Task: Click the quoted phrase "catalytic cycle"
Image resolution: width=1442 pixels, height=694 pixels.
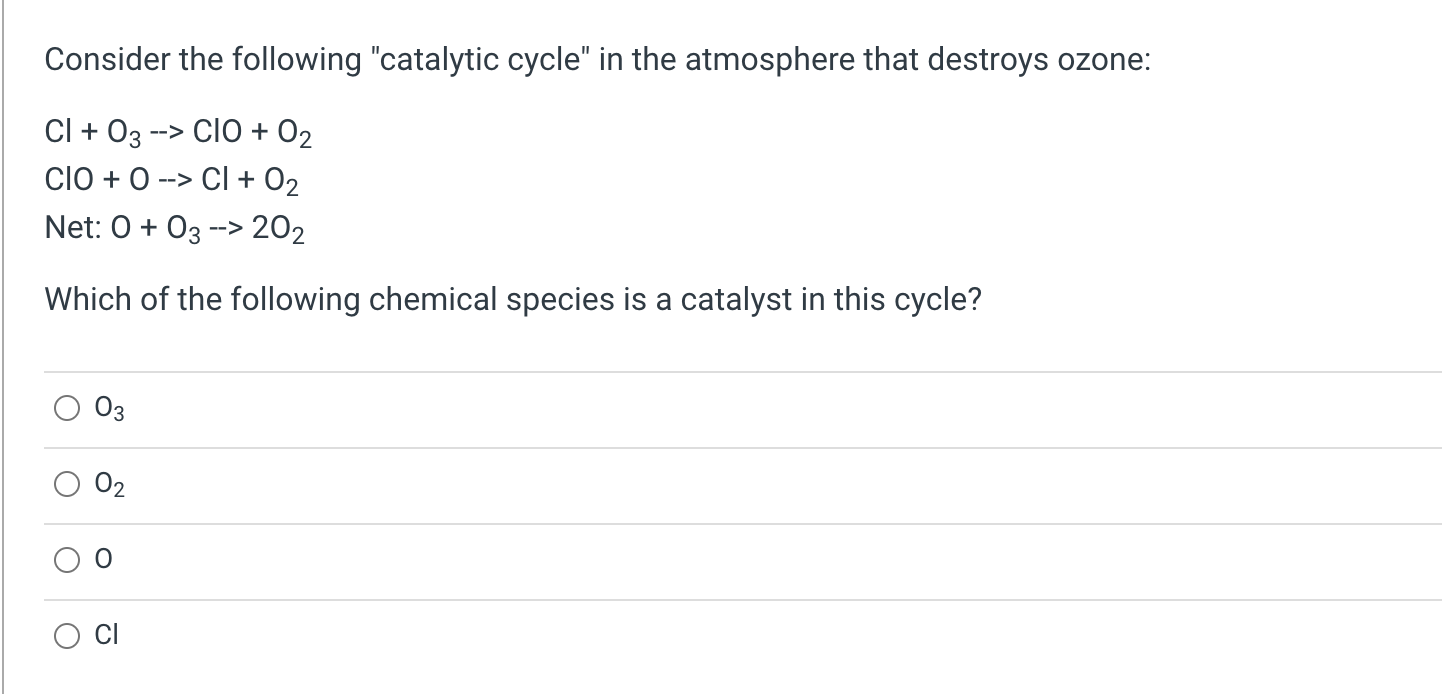Action: (463, 60)
